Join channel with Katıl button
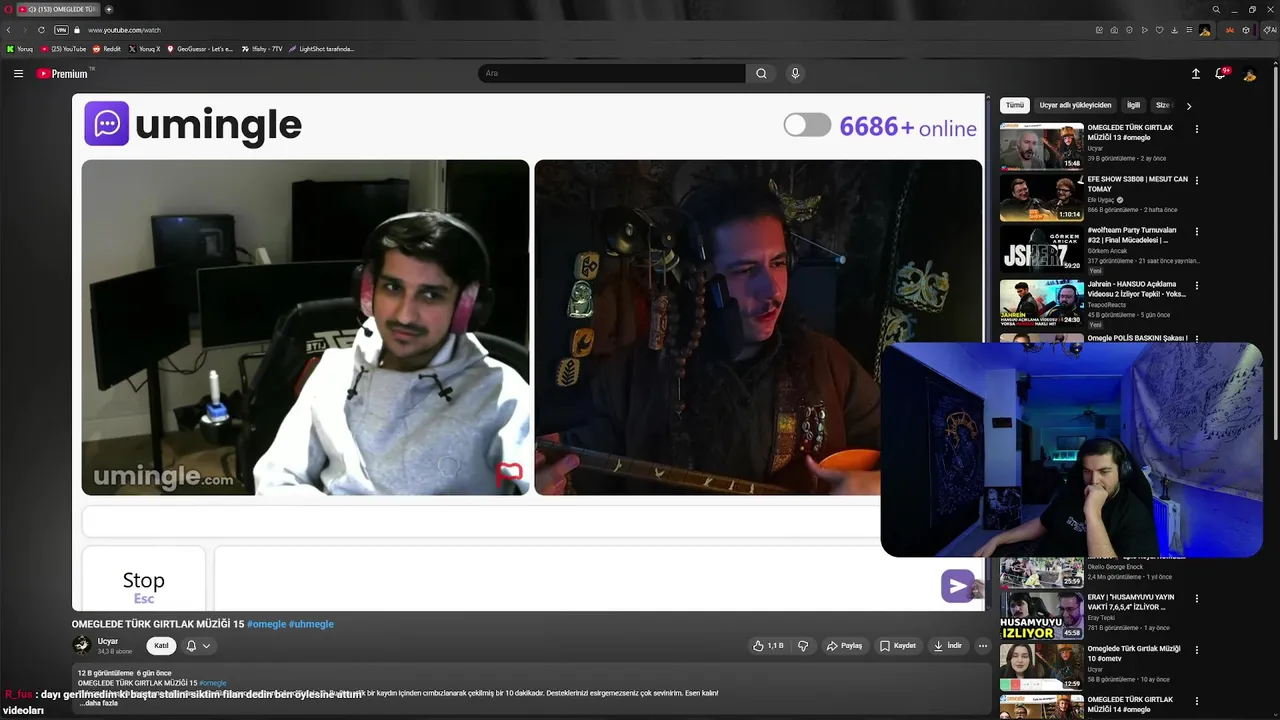 tap(161, 646)
